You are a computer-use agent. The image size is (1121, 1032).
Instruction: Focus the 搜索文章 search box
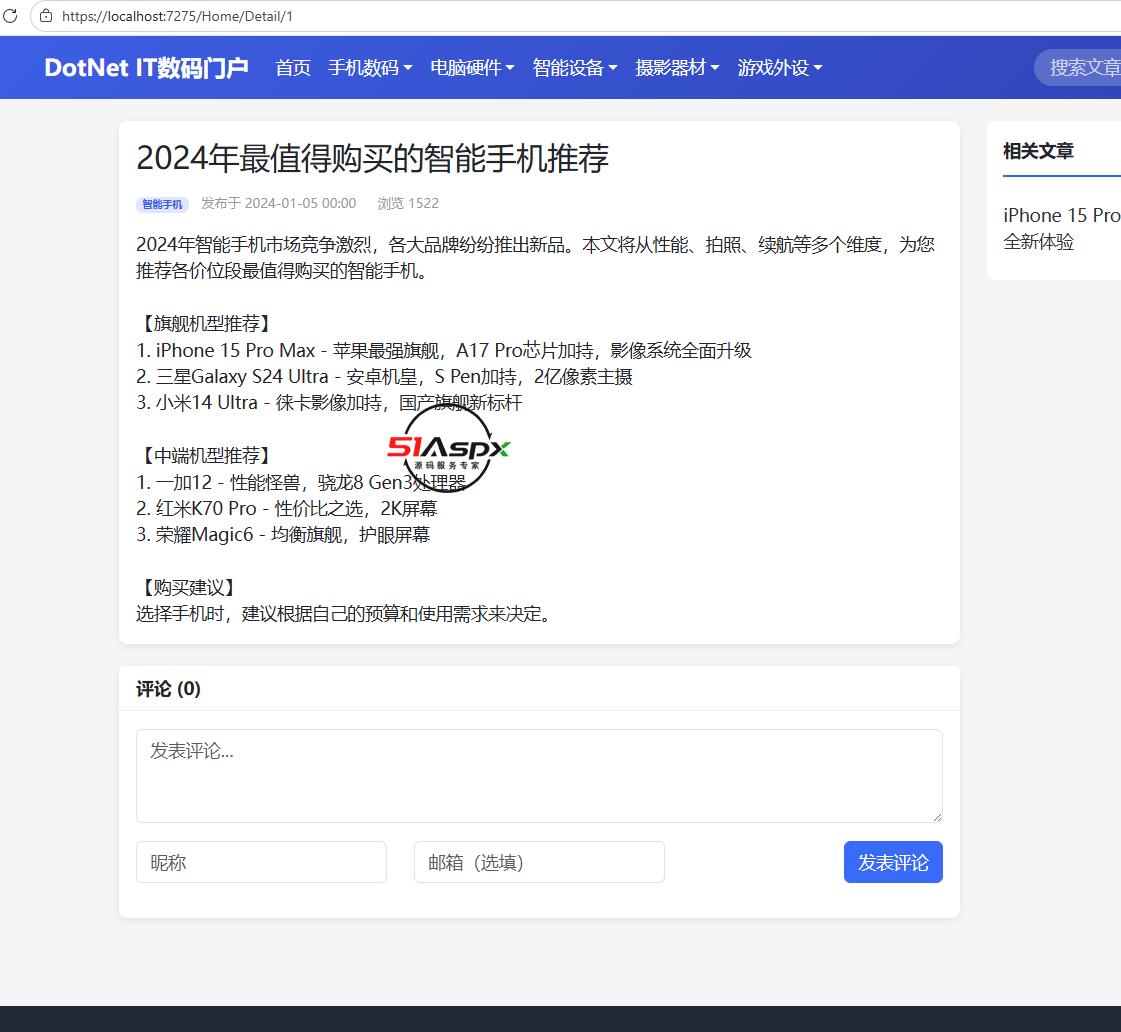1078,67
